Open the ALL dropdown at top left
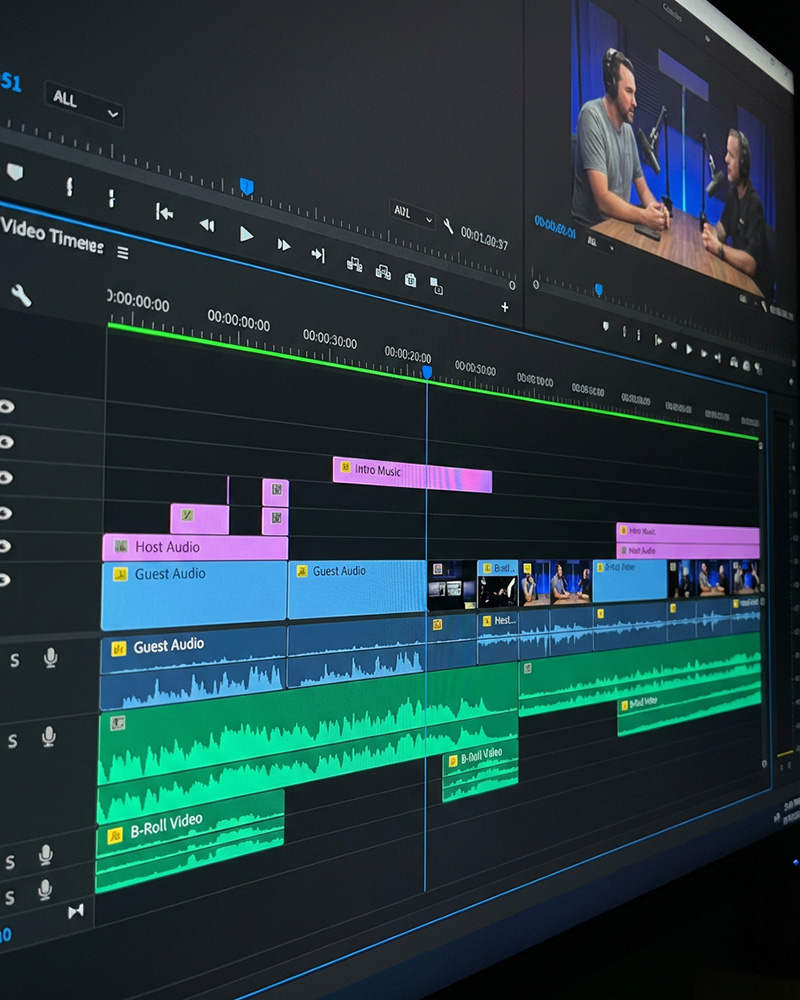Viewport: 800px width, 1000px height. point(84,102)
